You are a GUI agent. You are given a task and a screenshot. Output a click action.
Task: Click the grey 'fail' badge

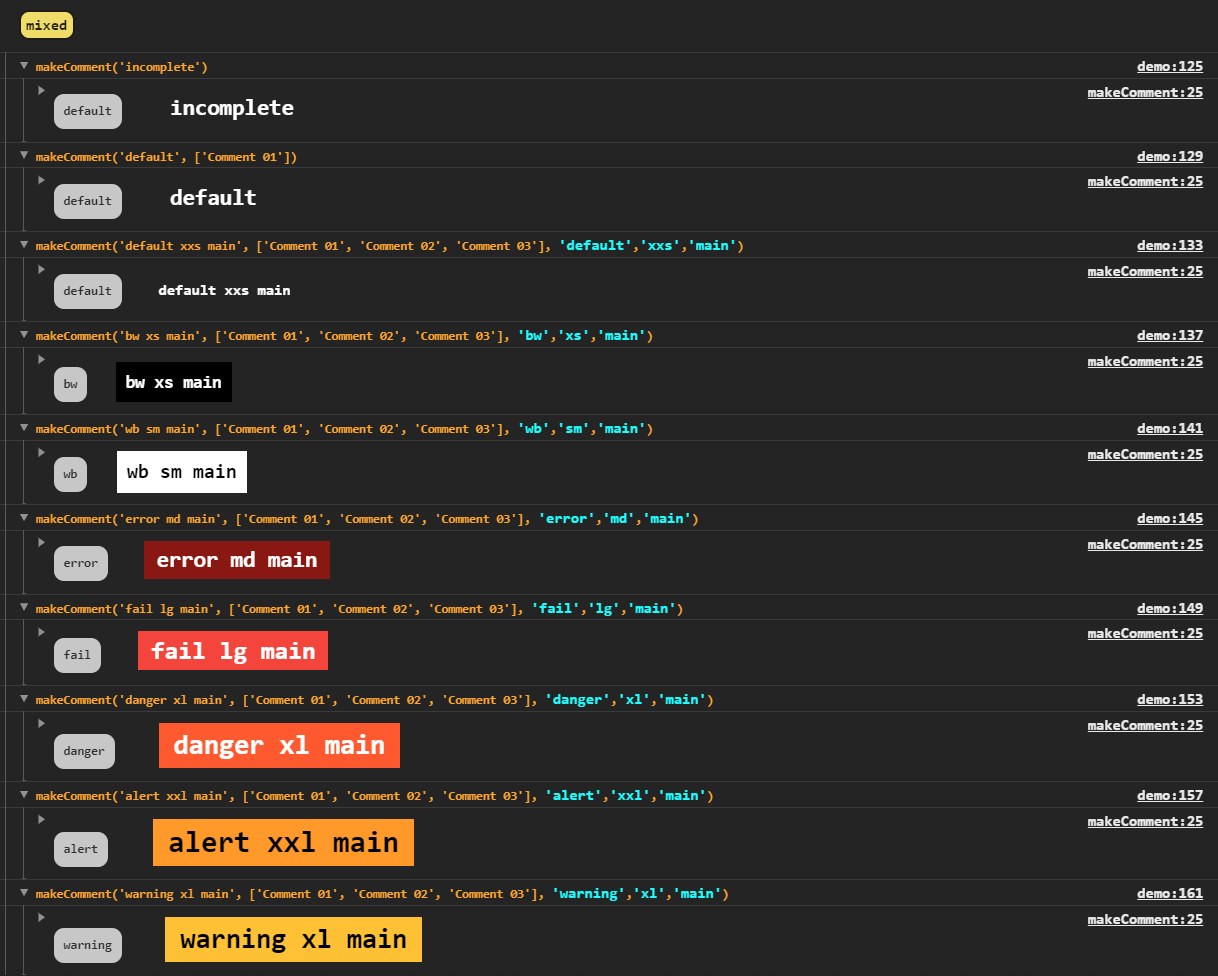coord(77,655)
